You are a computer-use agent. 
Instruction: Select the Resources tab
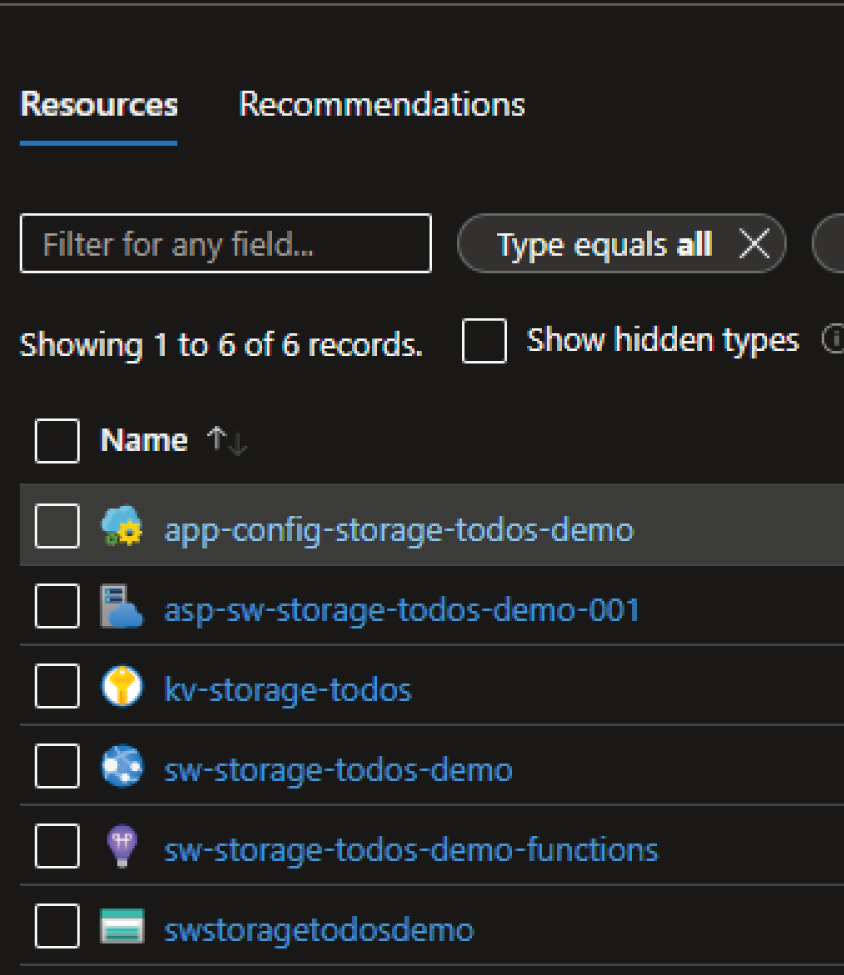click(99, 105)
